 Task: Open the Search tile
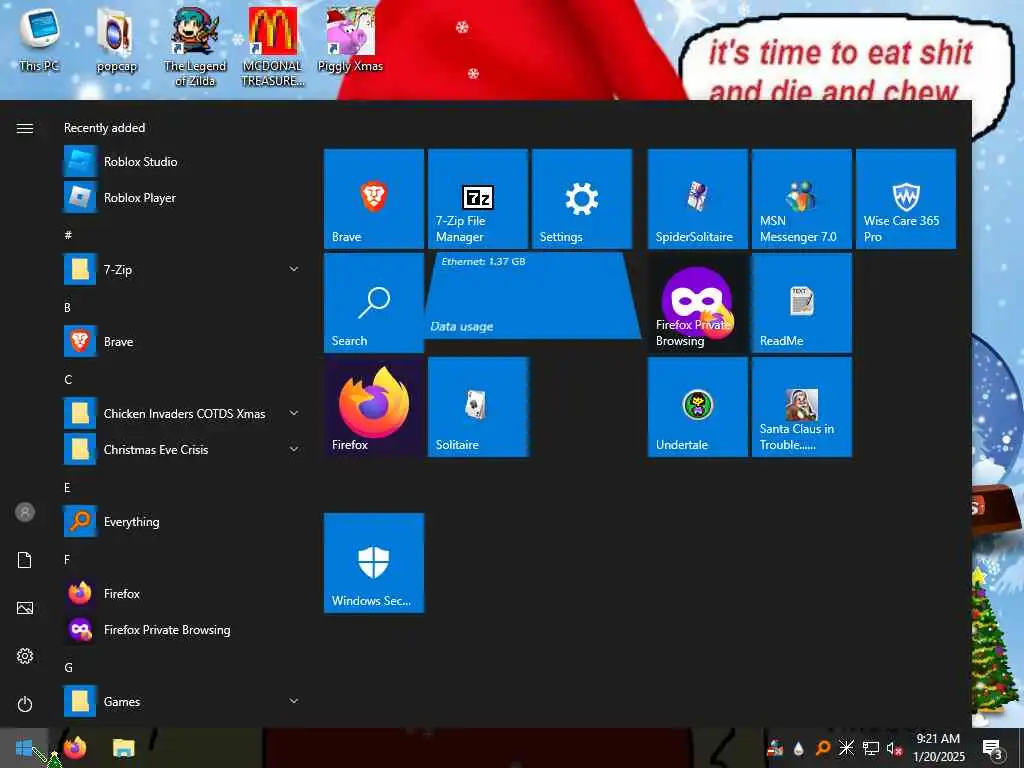374,303
